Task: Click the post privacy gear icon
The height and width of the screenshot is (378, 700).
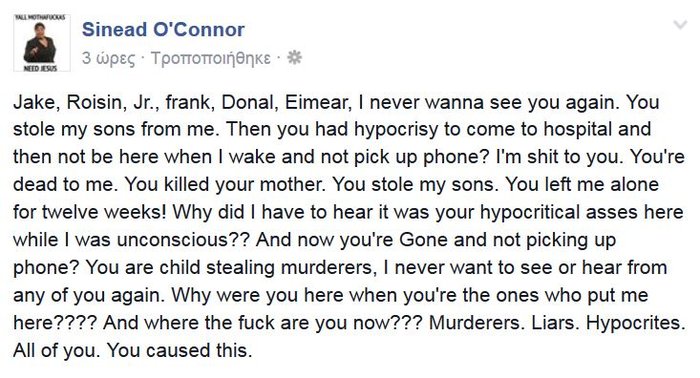Action: [294, 58]
